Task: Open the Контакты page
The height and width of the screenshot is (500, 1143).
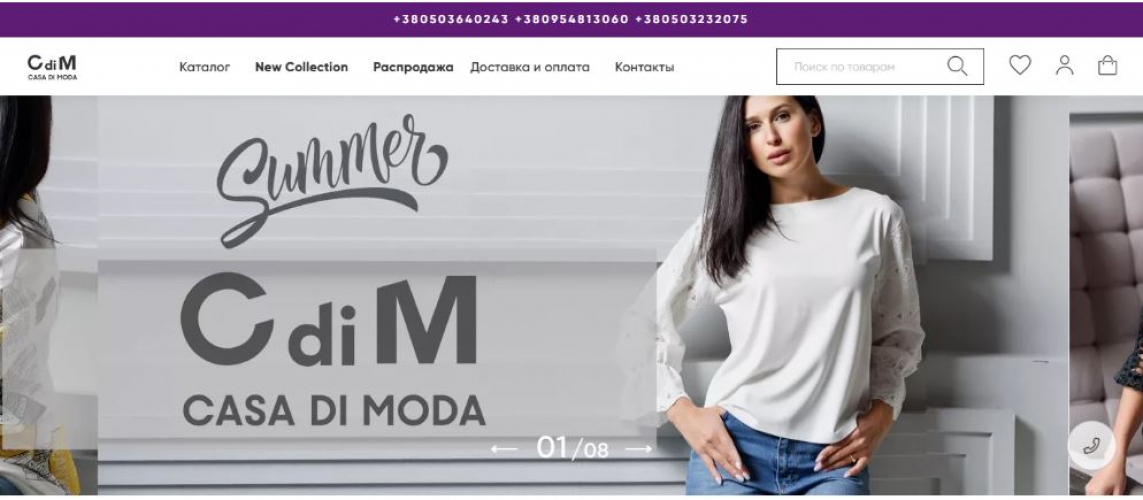Action: click(644, 67)
